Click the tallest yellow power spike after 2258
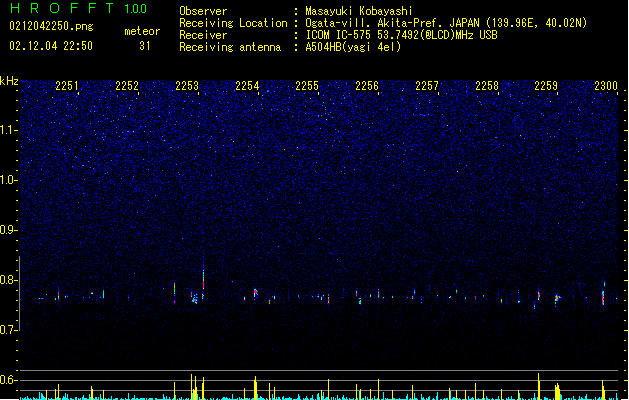The image size is (629, 400). click(x=539, y=386)
